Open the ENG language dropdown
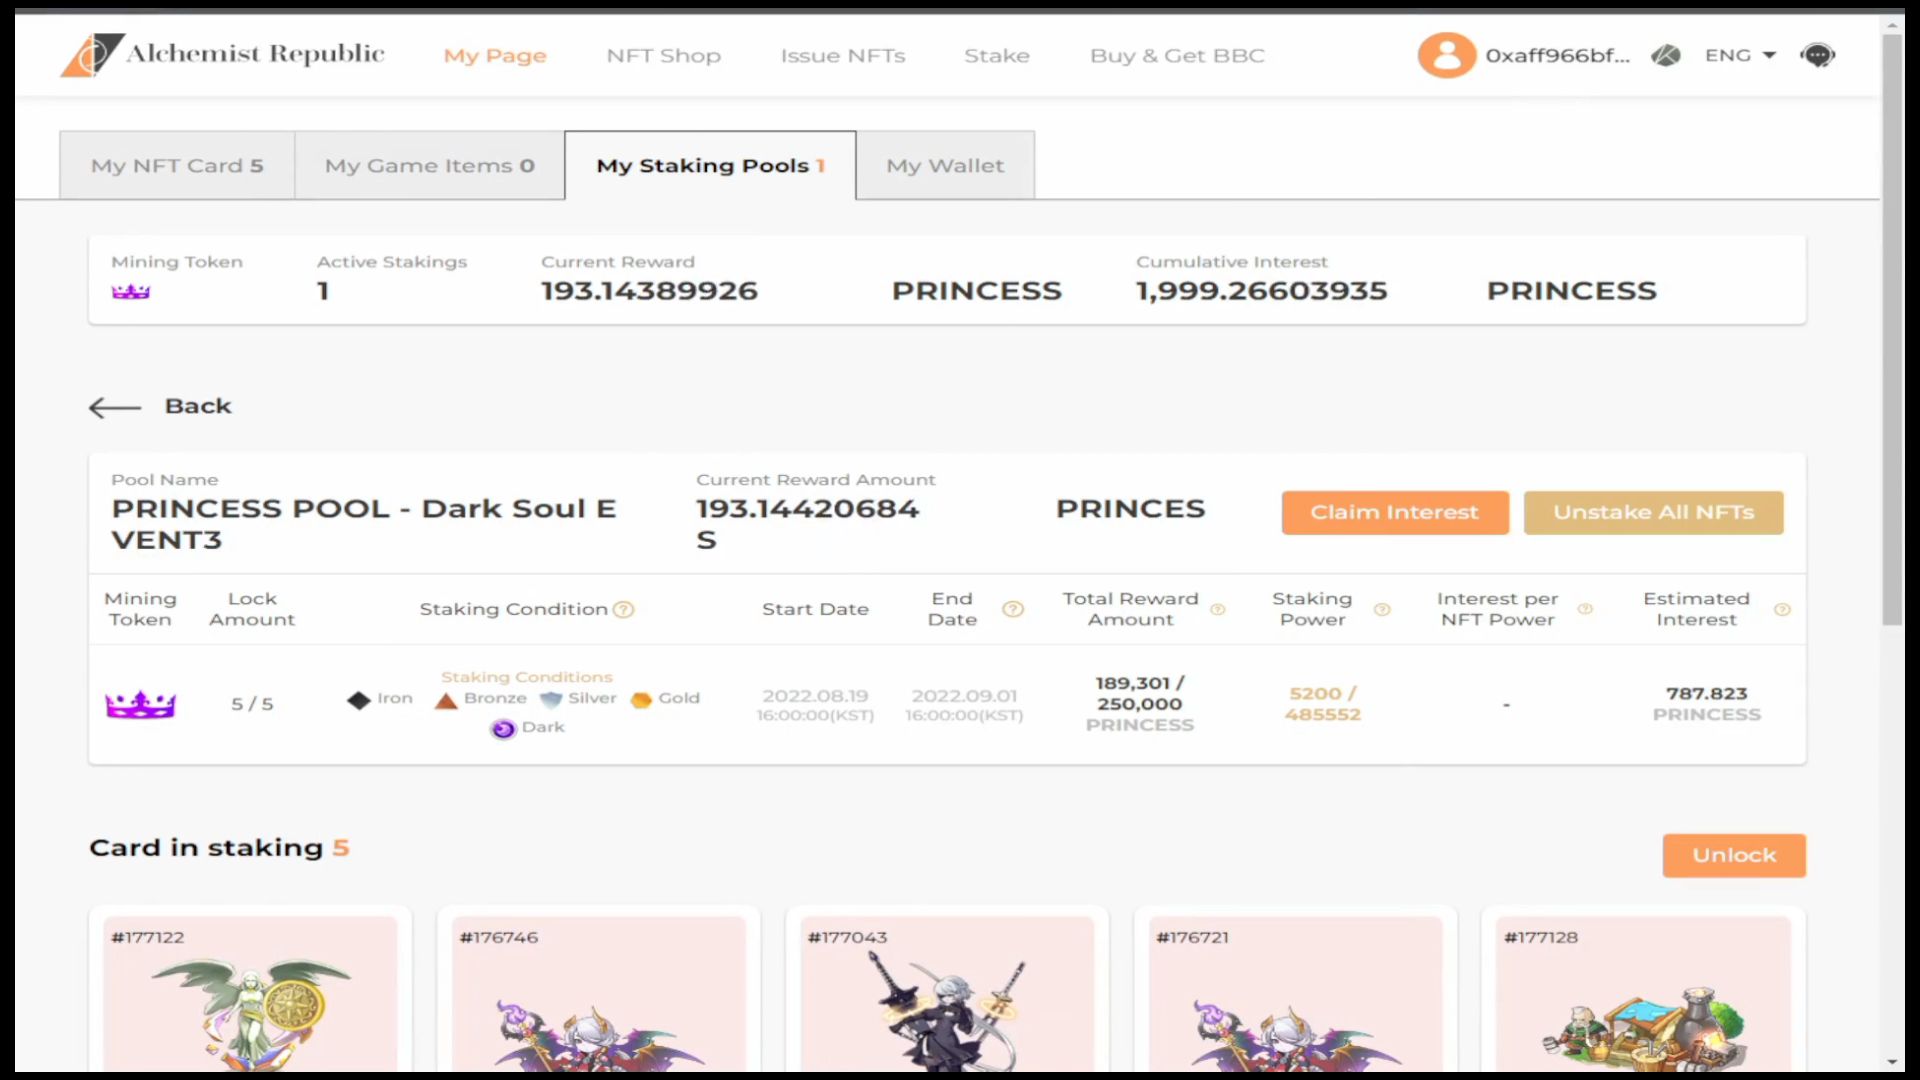 [1741, 55]
